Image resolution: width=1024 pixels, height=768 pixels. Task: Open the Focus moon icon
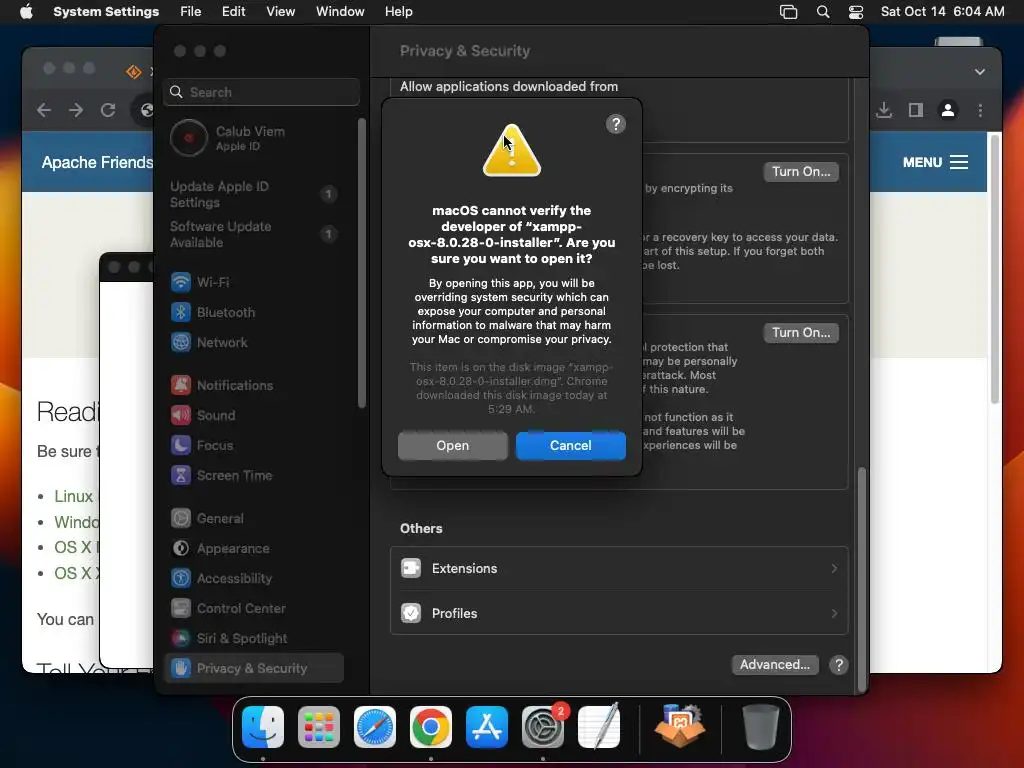[x=181, y=445]
